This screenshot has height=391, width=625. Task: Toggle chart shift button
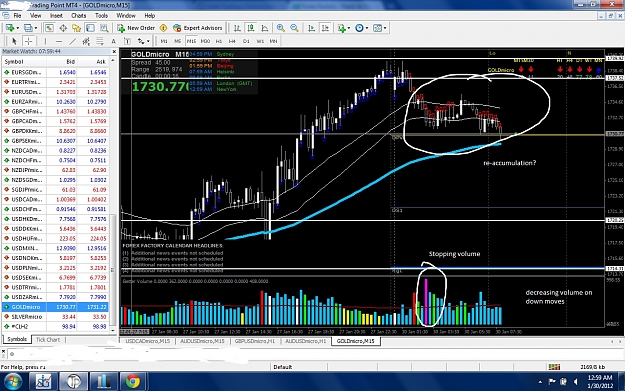[325, 28]
